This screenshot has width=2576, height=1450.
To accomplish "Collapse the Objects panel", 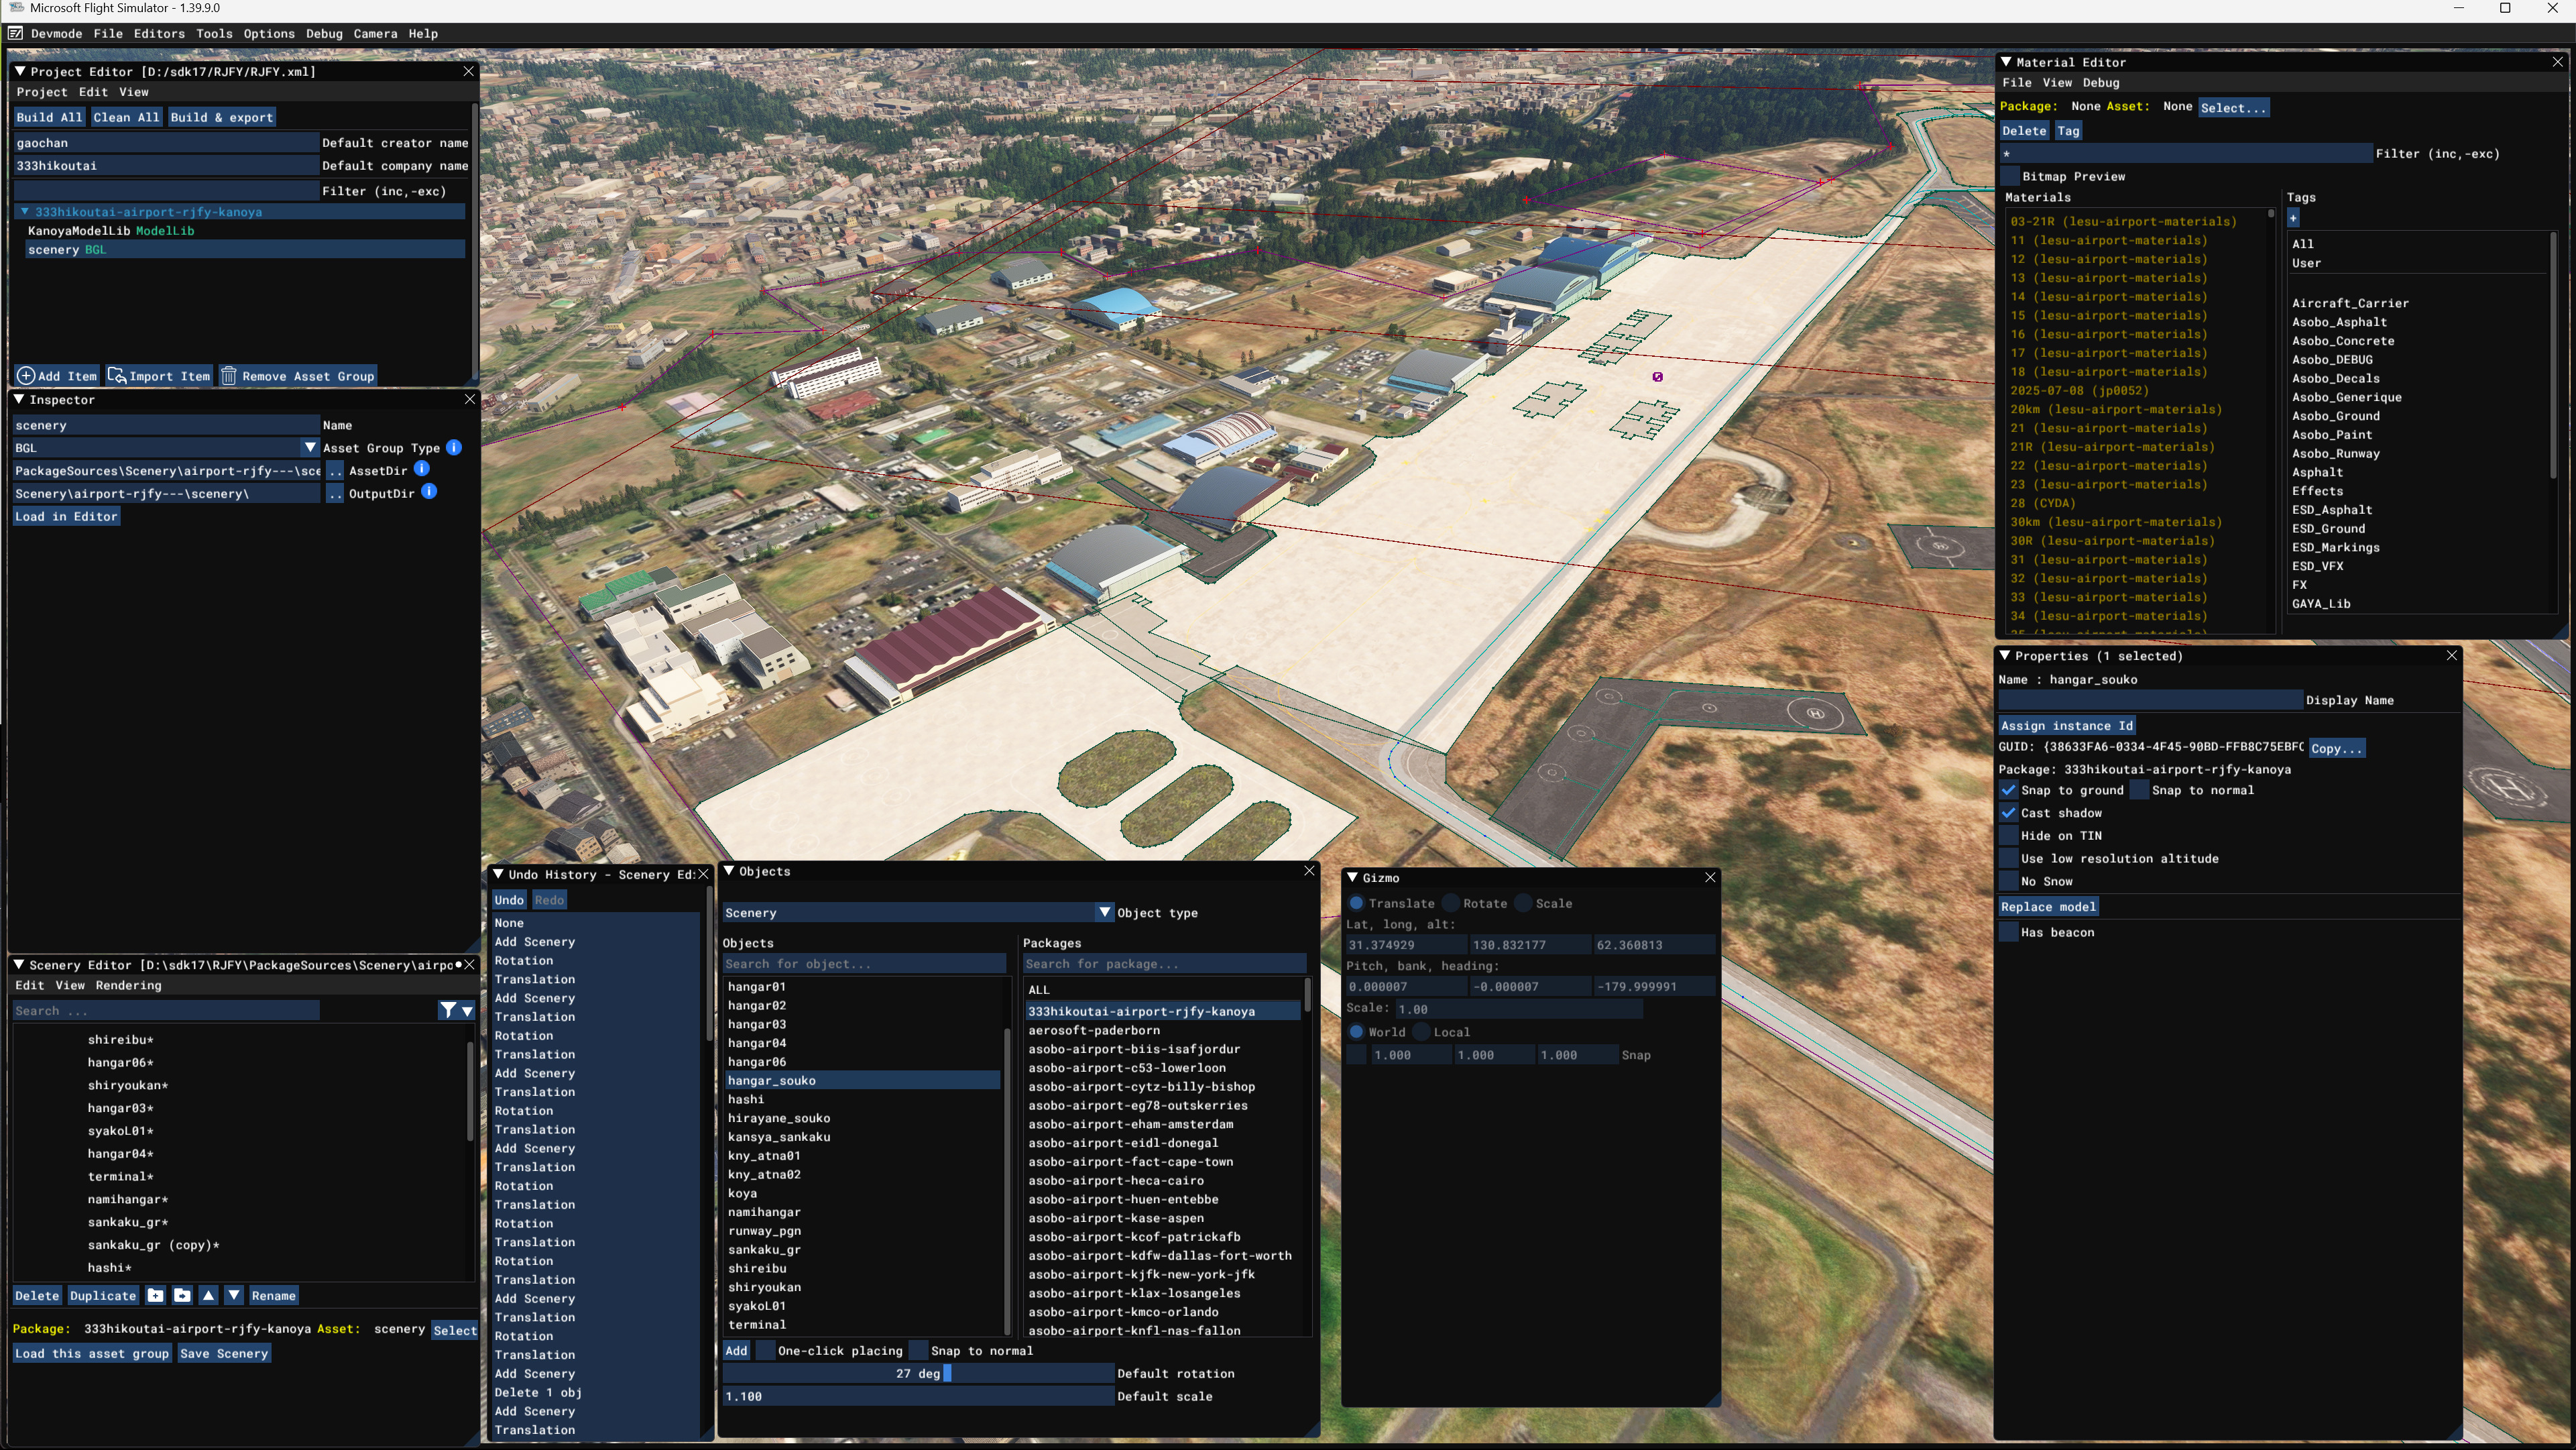I will (729, 871).
